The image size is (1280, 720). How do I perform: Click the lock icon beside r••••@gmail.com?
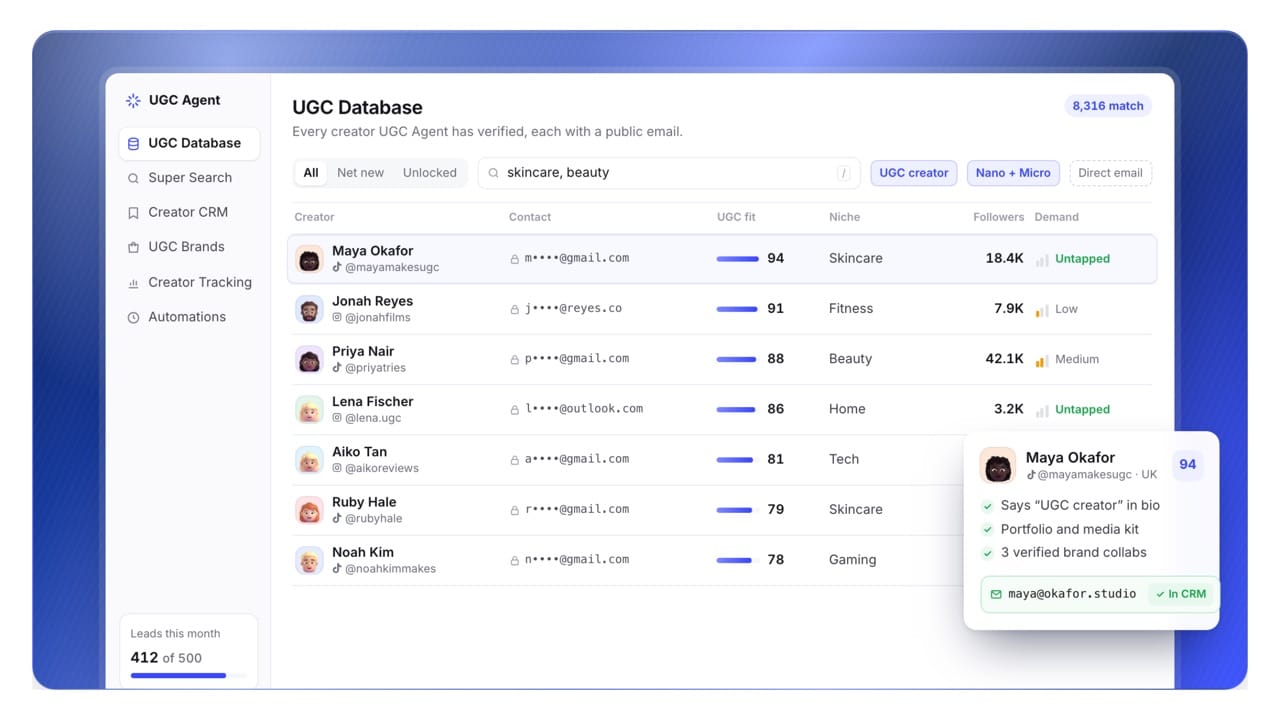[515, 510]
